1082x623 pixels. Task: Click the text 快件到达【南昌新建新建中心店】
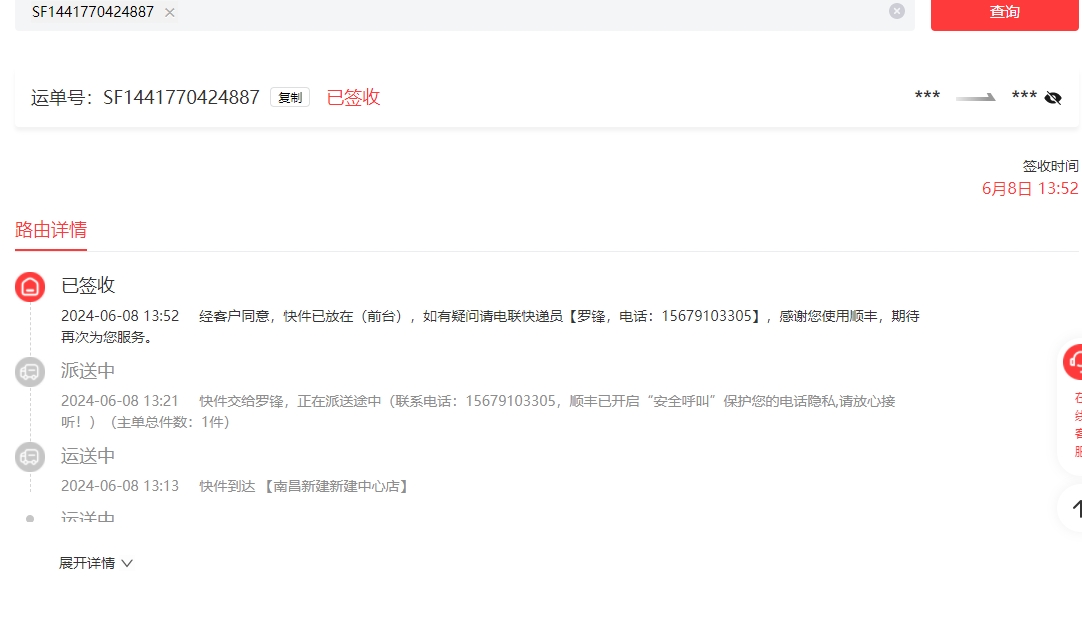click(305, 486)
